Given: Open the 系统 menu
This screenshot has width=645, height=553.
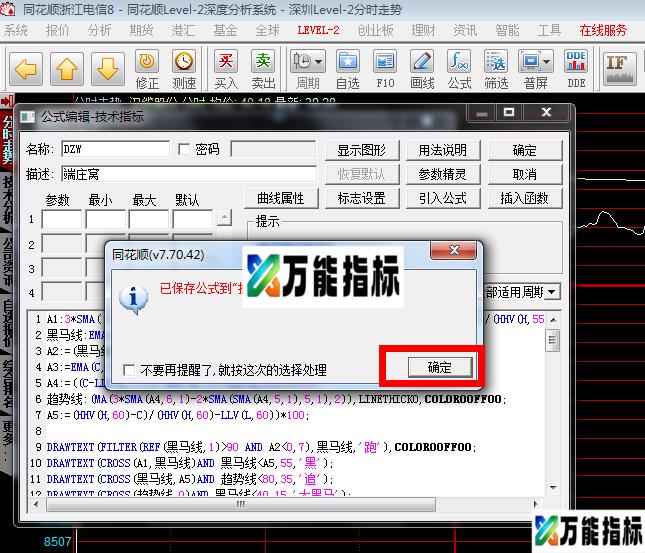Looking at the screenshot, I should (16, 30).
